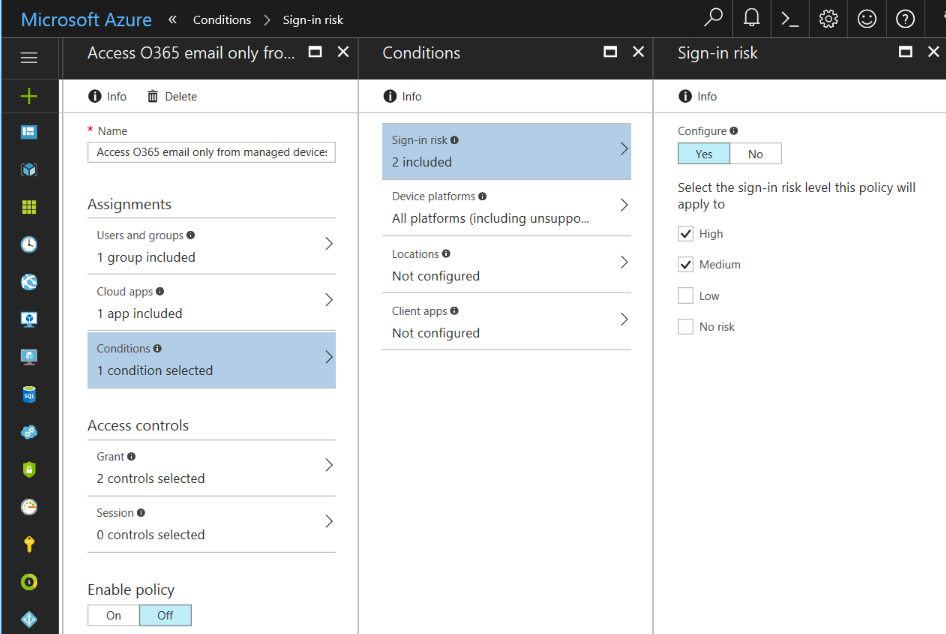Open the Cloud Shell icon in top bar
Viewport: 946px width, 634px height.
pyautogui.click(x=790, y=19)
